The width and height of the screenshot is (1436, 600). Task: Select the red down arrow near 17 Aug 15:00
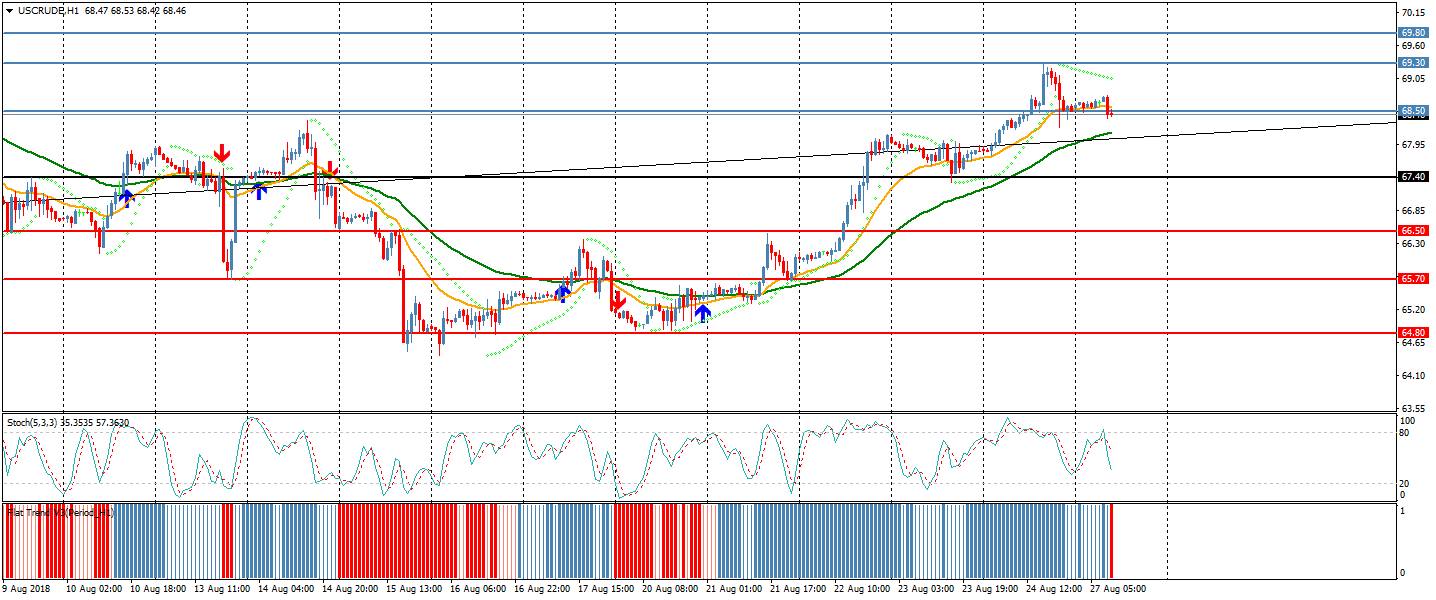click(x=617, y=300)
